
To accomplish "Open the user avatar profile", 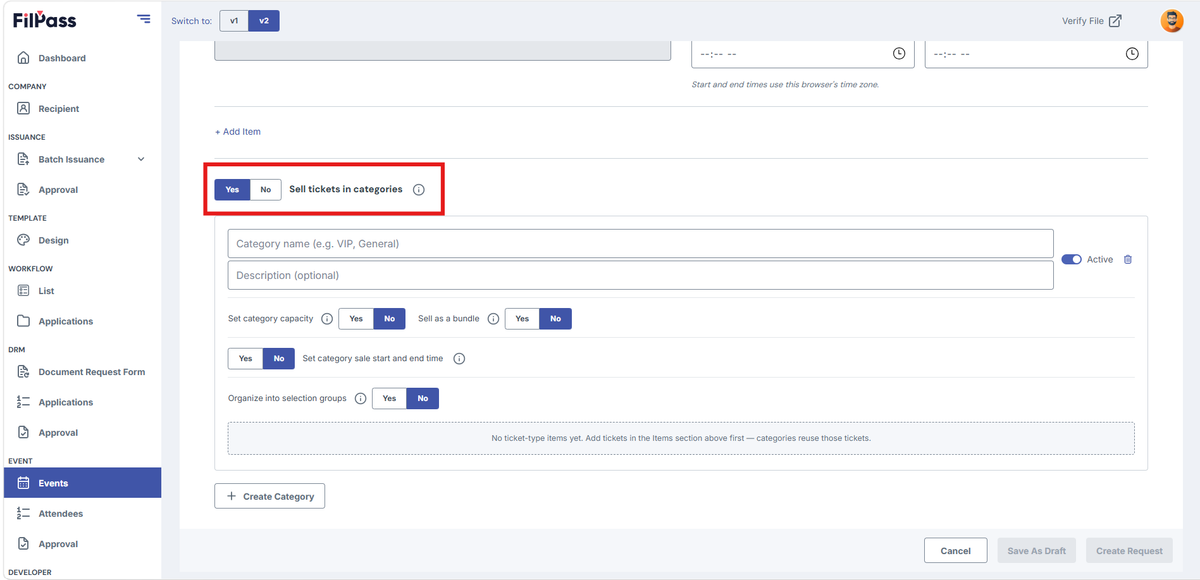I will pos(1171,20).
